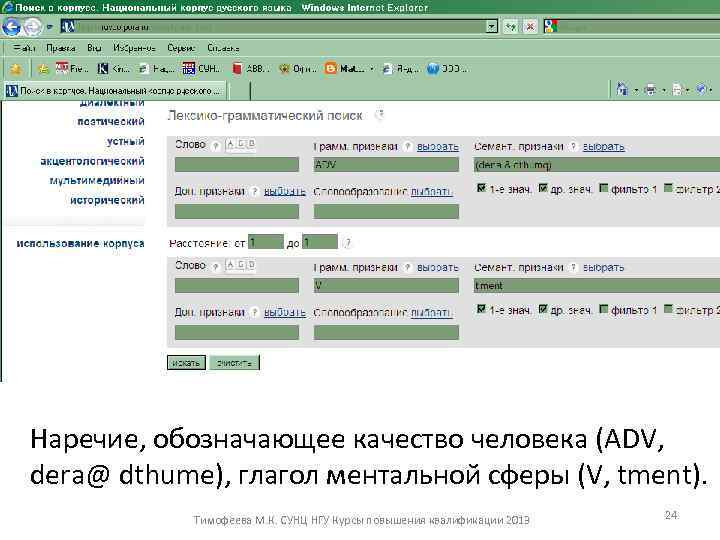The height and width of the screenshot is (540, 720).
Task: Open the устный corpus link
Action: [x=125, y=141]
